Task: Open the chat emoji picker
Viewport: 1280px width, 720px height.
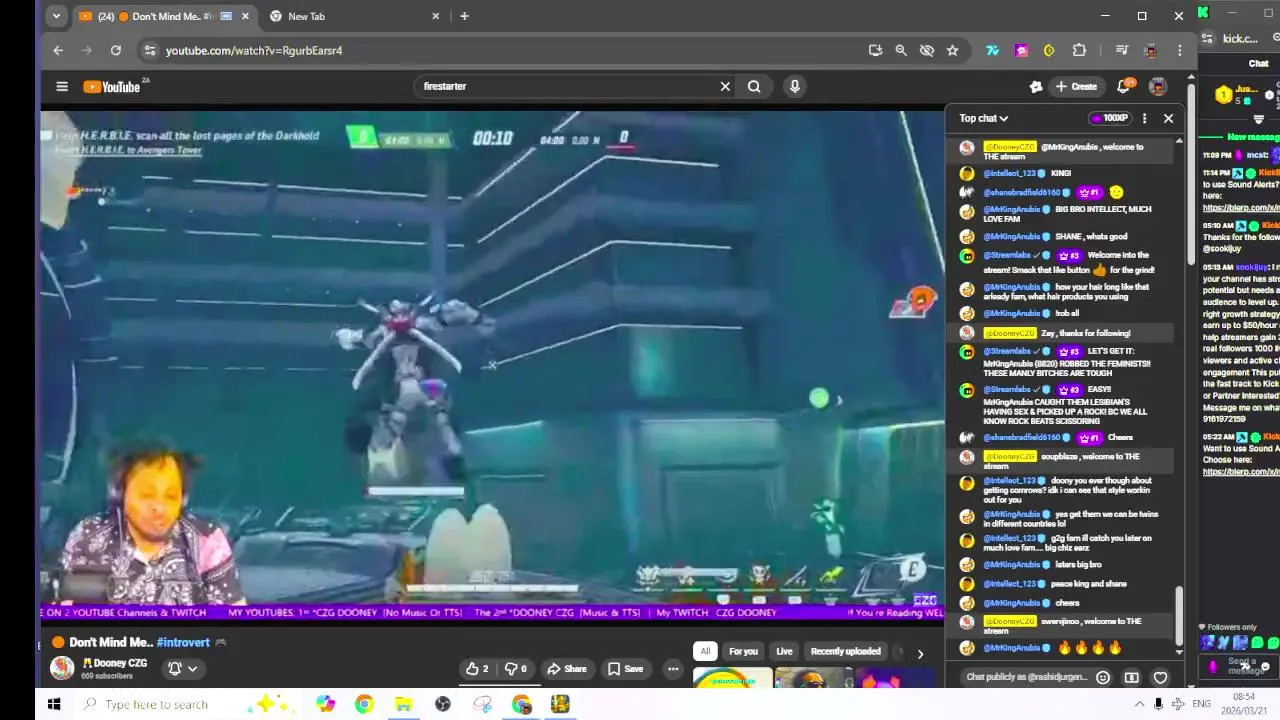Action: coord(1102,677)
